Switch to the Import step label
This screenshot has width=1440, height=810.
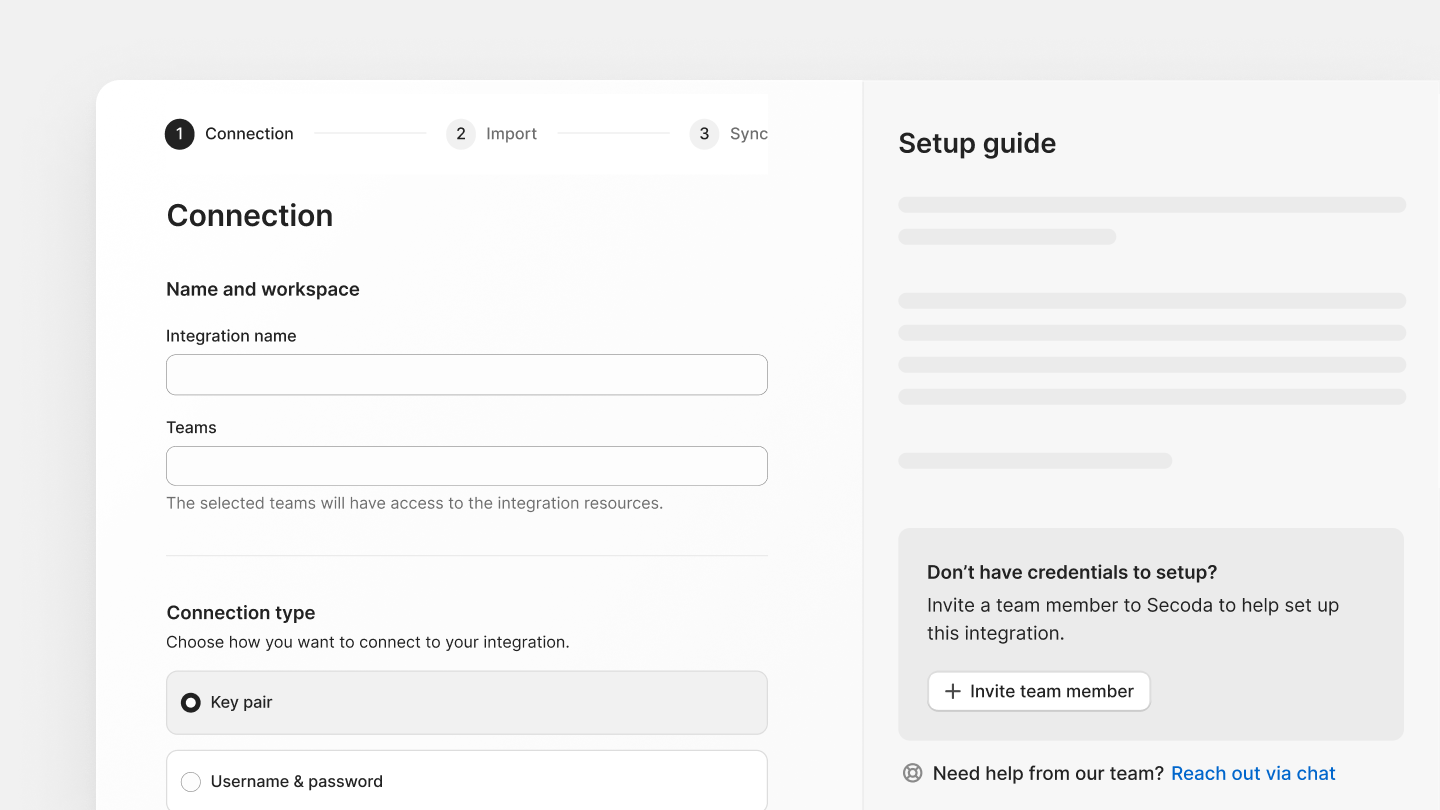point(511,134)
